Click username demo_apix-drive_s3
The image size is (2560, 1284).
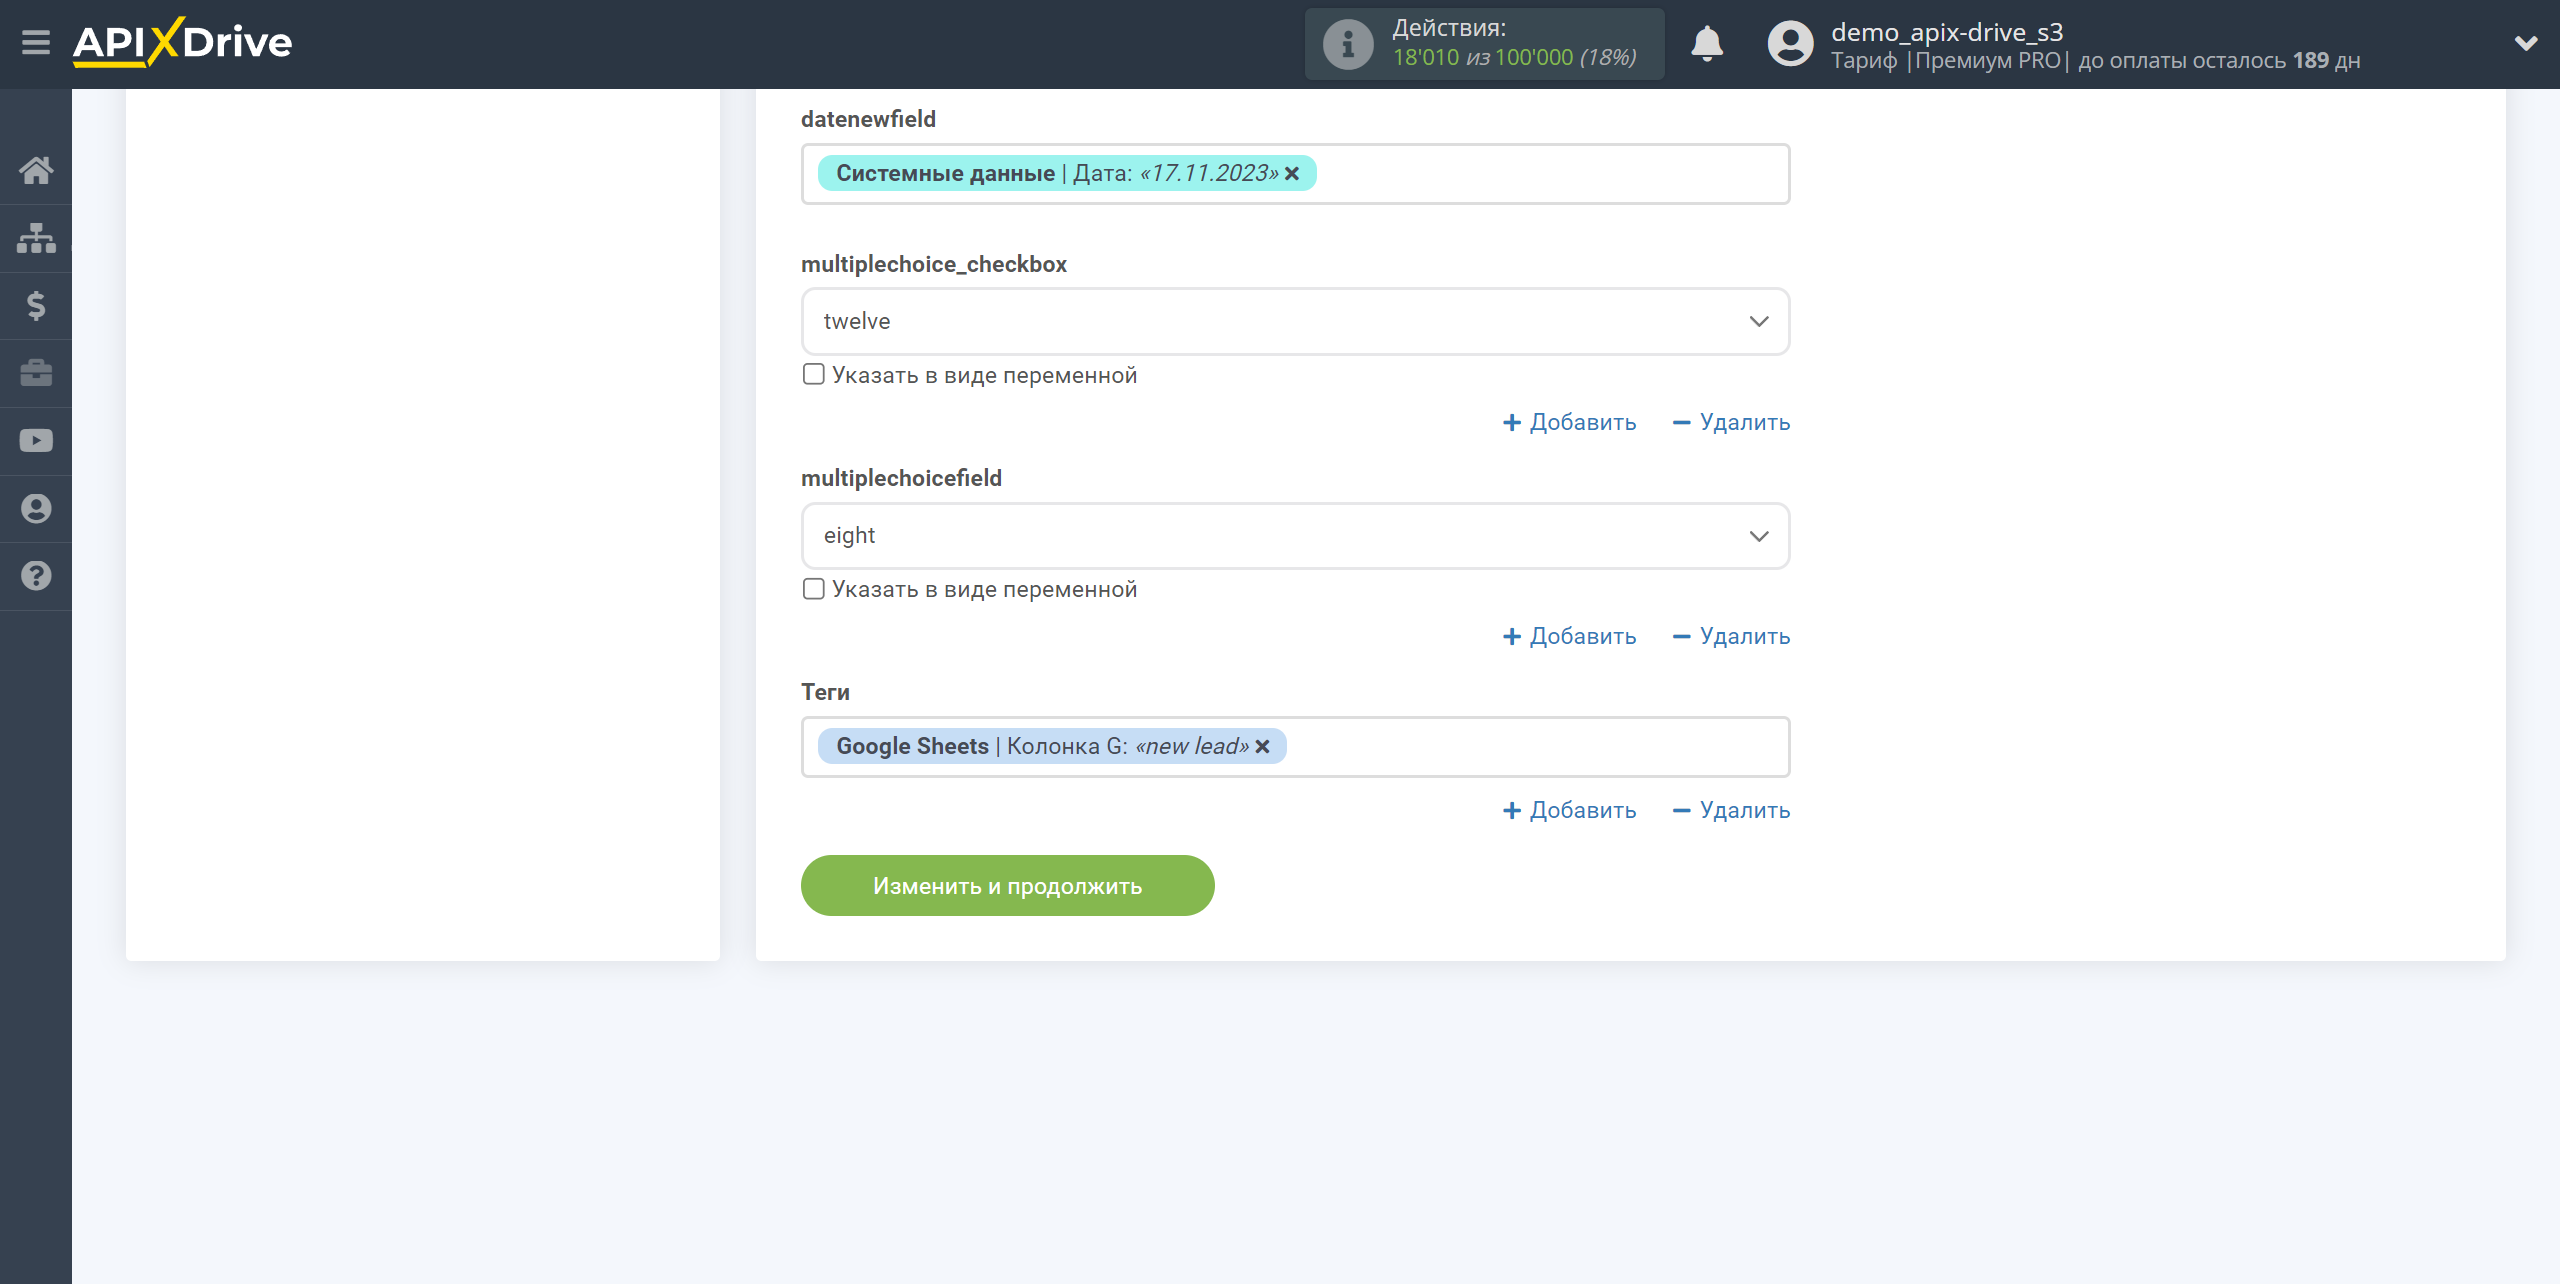[1947, 32]
